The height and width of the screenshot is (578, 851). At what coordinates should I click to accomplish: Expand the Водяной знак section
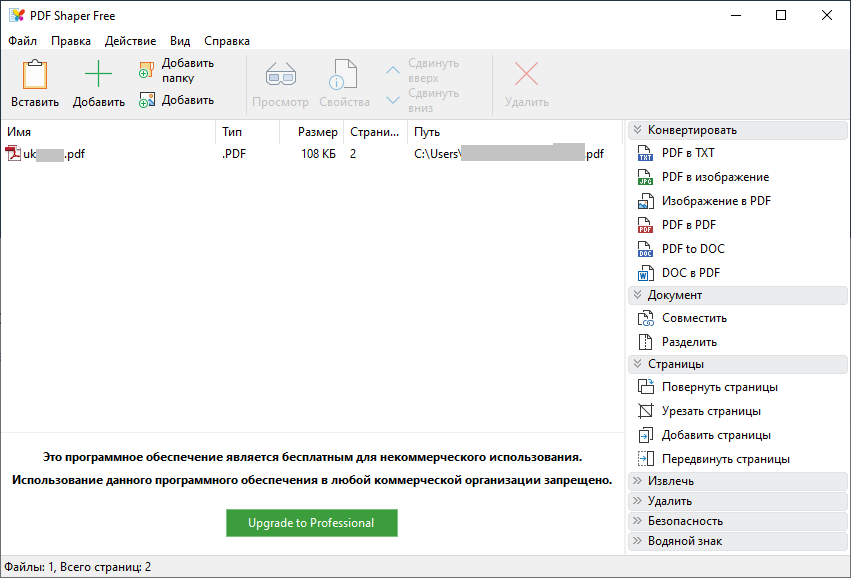[637, 541]
